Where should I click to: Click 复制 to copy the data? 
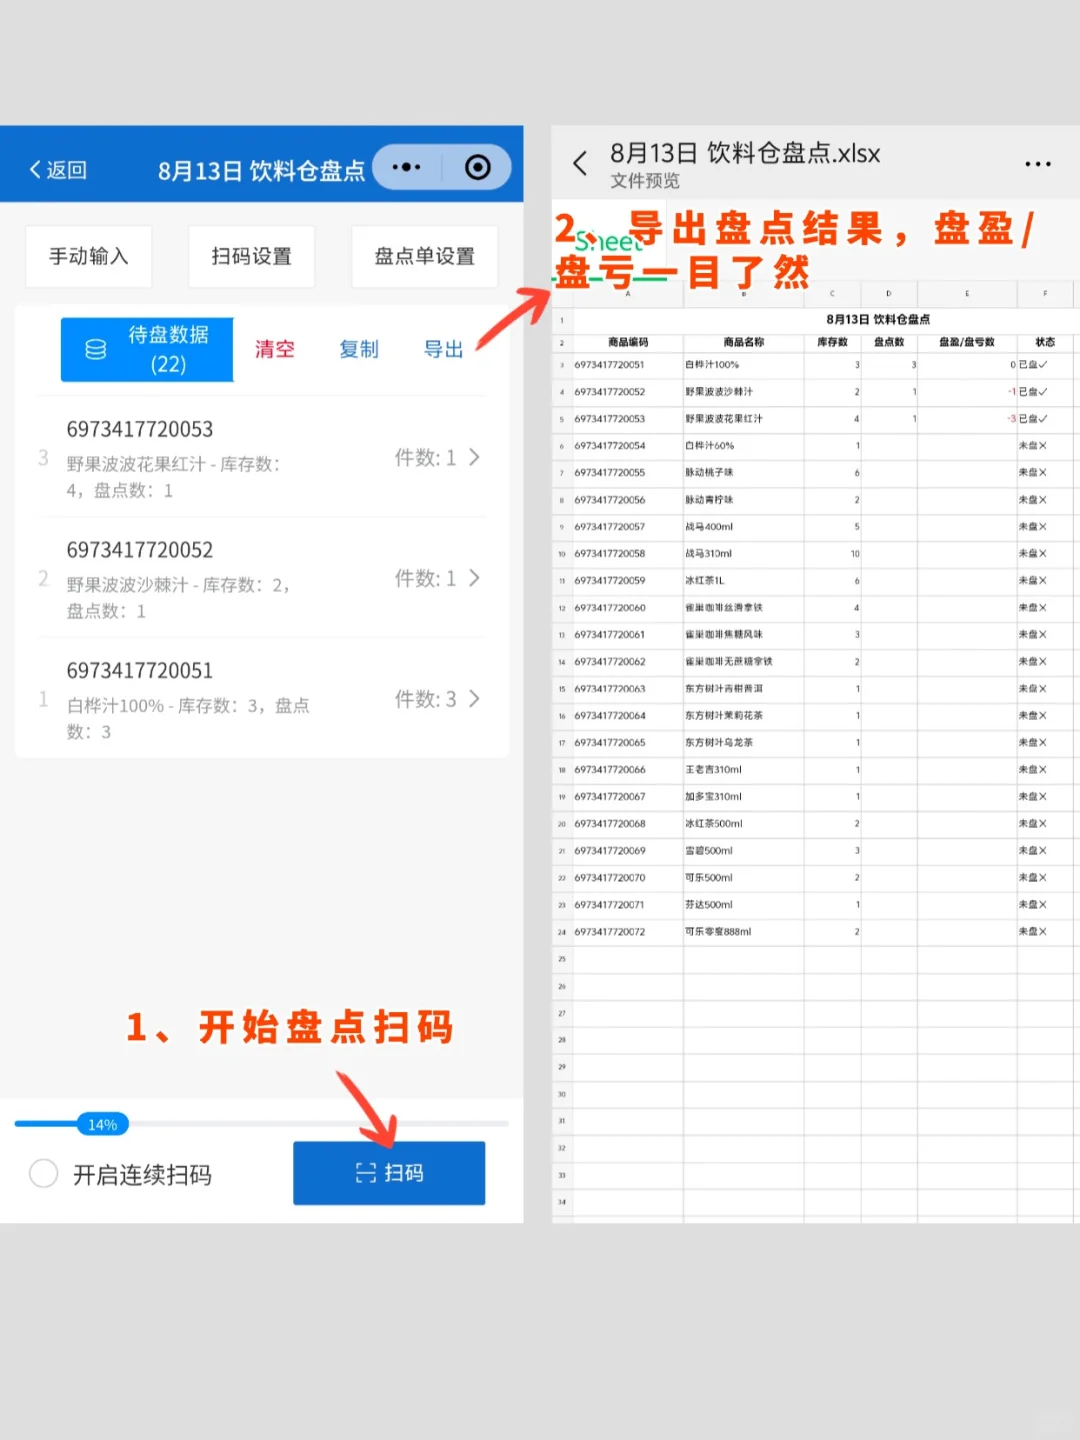pos(358,349)
